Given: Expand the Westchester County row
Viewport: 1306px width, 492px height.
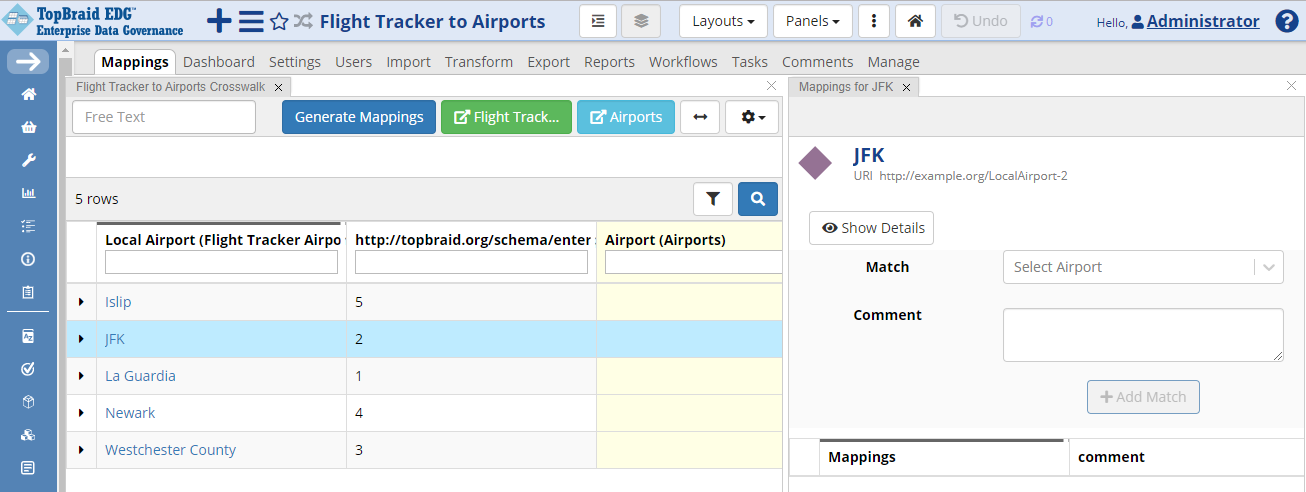Looking at the screenshot, I should [81, 450].
